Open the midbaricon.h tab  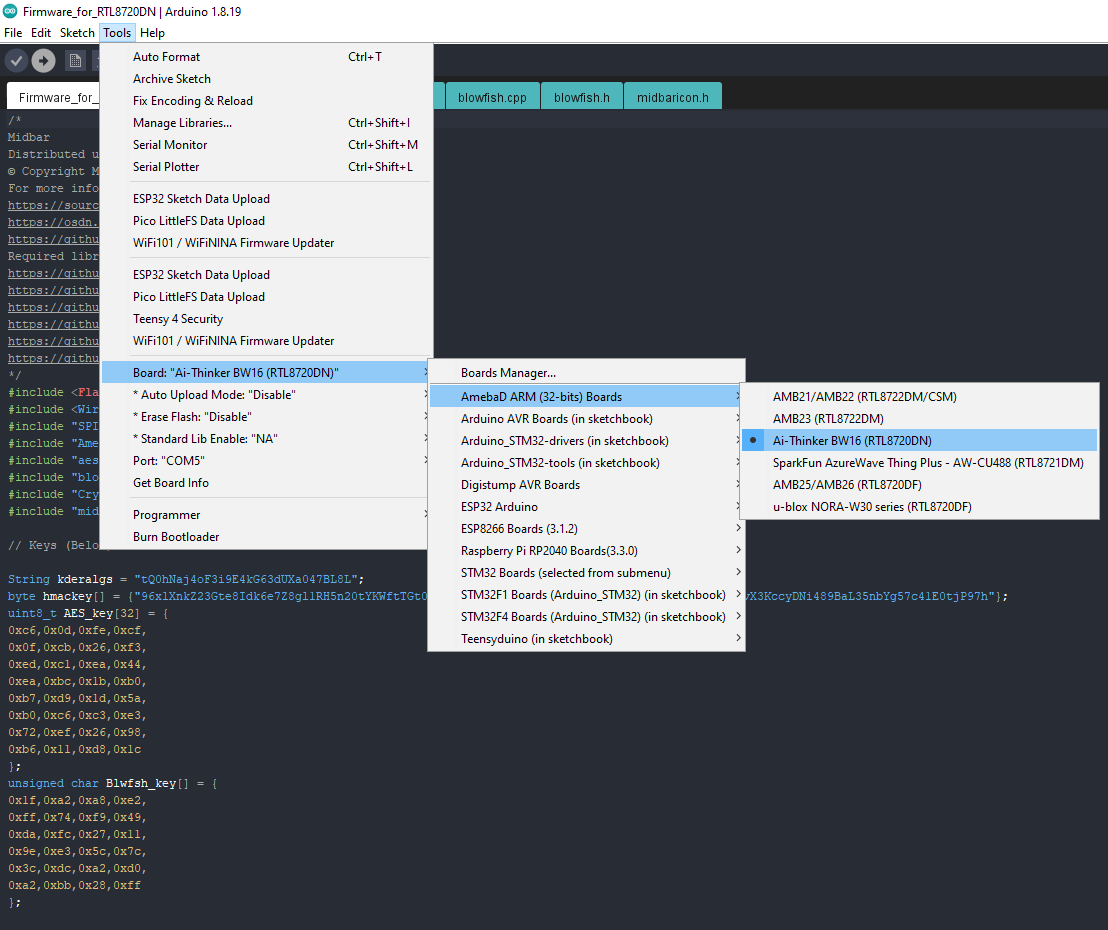(x=672, y=98)
